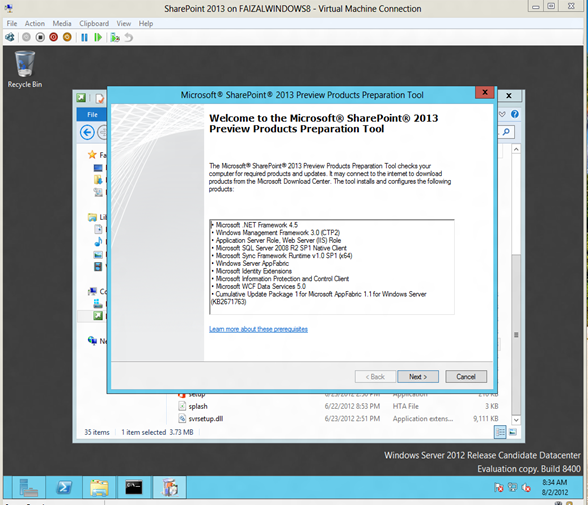Screen dimensions: 588x505
Task: Click the Preparation Tool taskbar icon
Action: click(170, 487)
